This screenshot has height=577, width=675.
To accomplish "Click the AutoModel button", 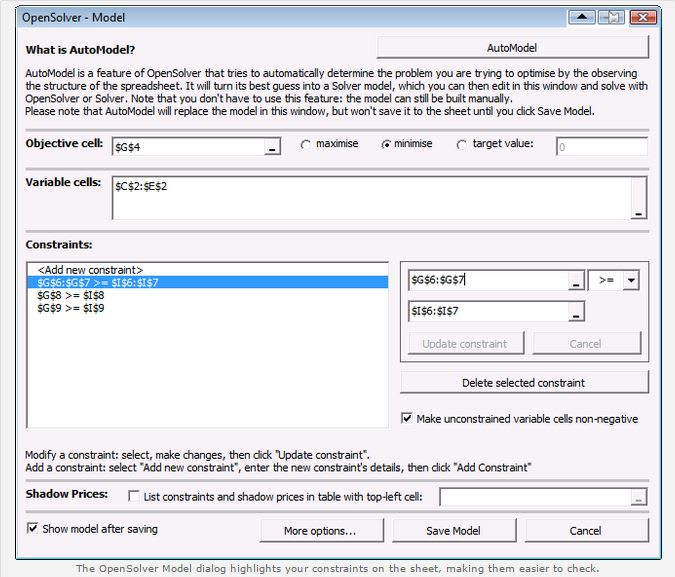I will point(512,47).
